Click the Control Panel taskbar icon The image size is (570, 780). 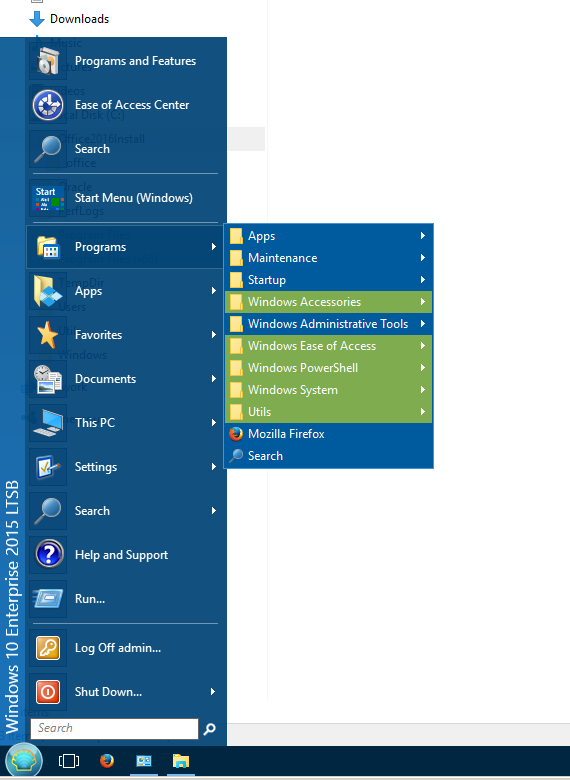144,761
